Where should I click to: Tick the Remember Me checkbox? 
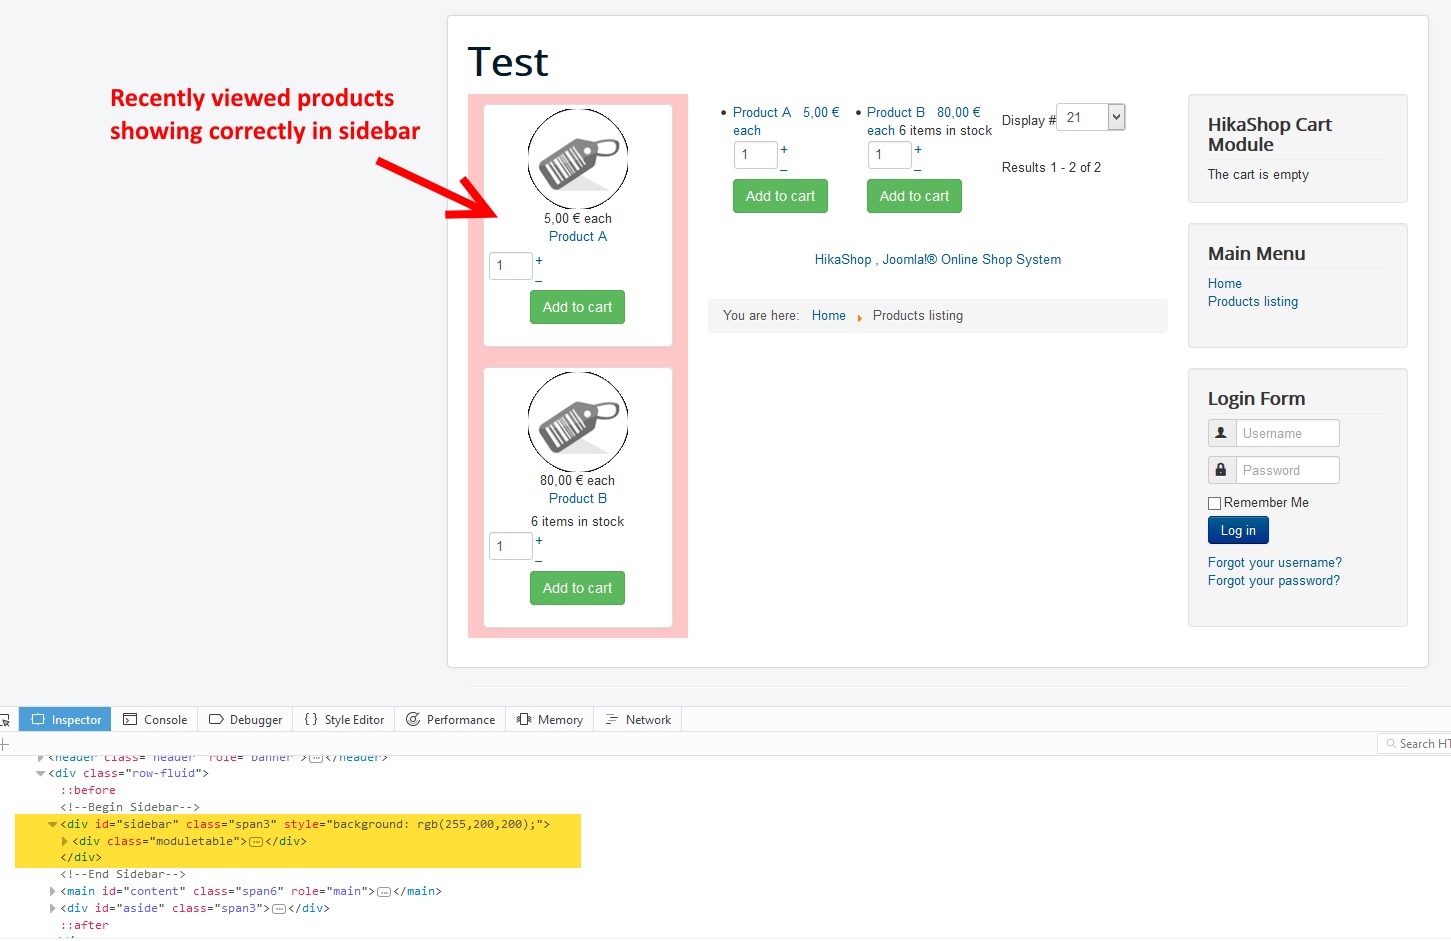(x=1215, y=503)
